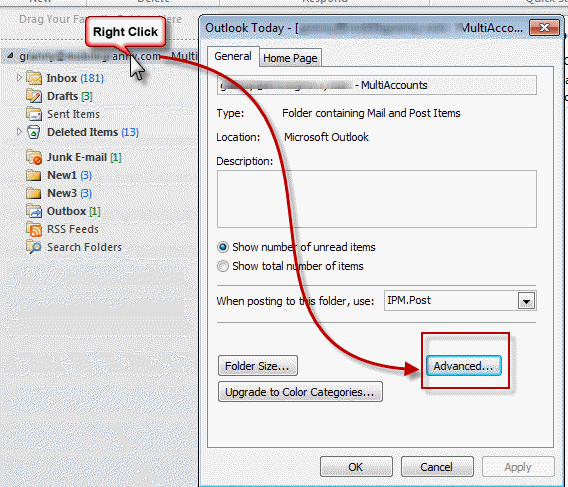Click the Inbox folder icon
The image size is (568, 487).
[x=34, y=78]
